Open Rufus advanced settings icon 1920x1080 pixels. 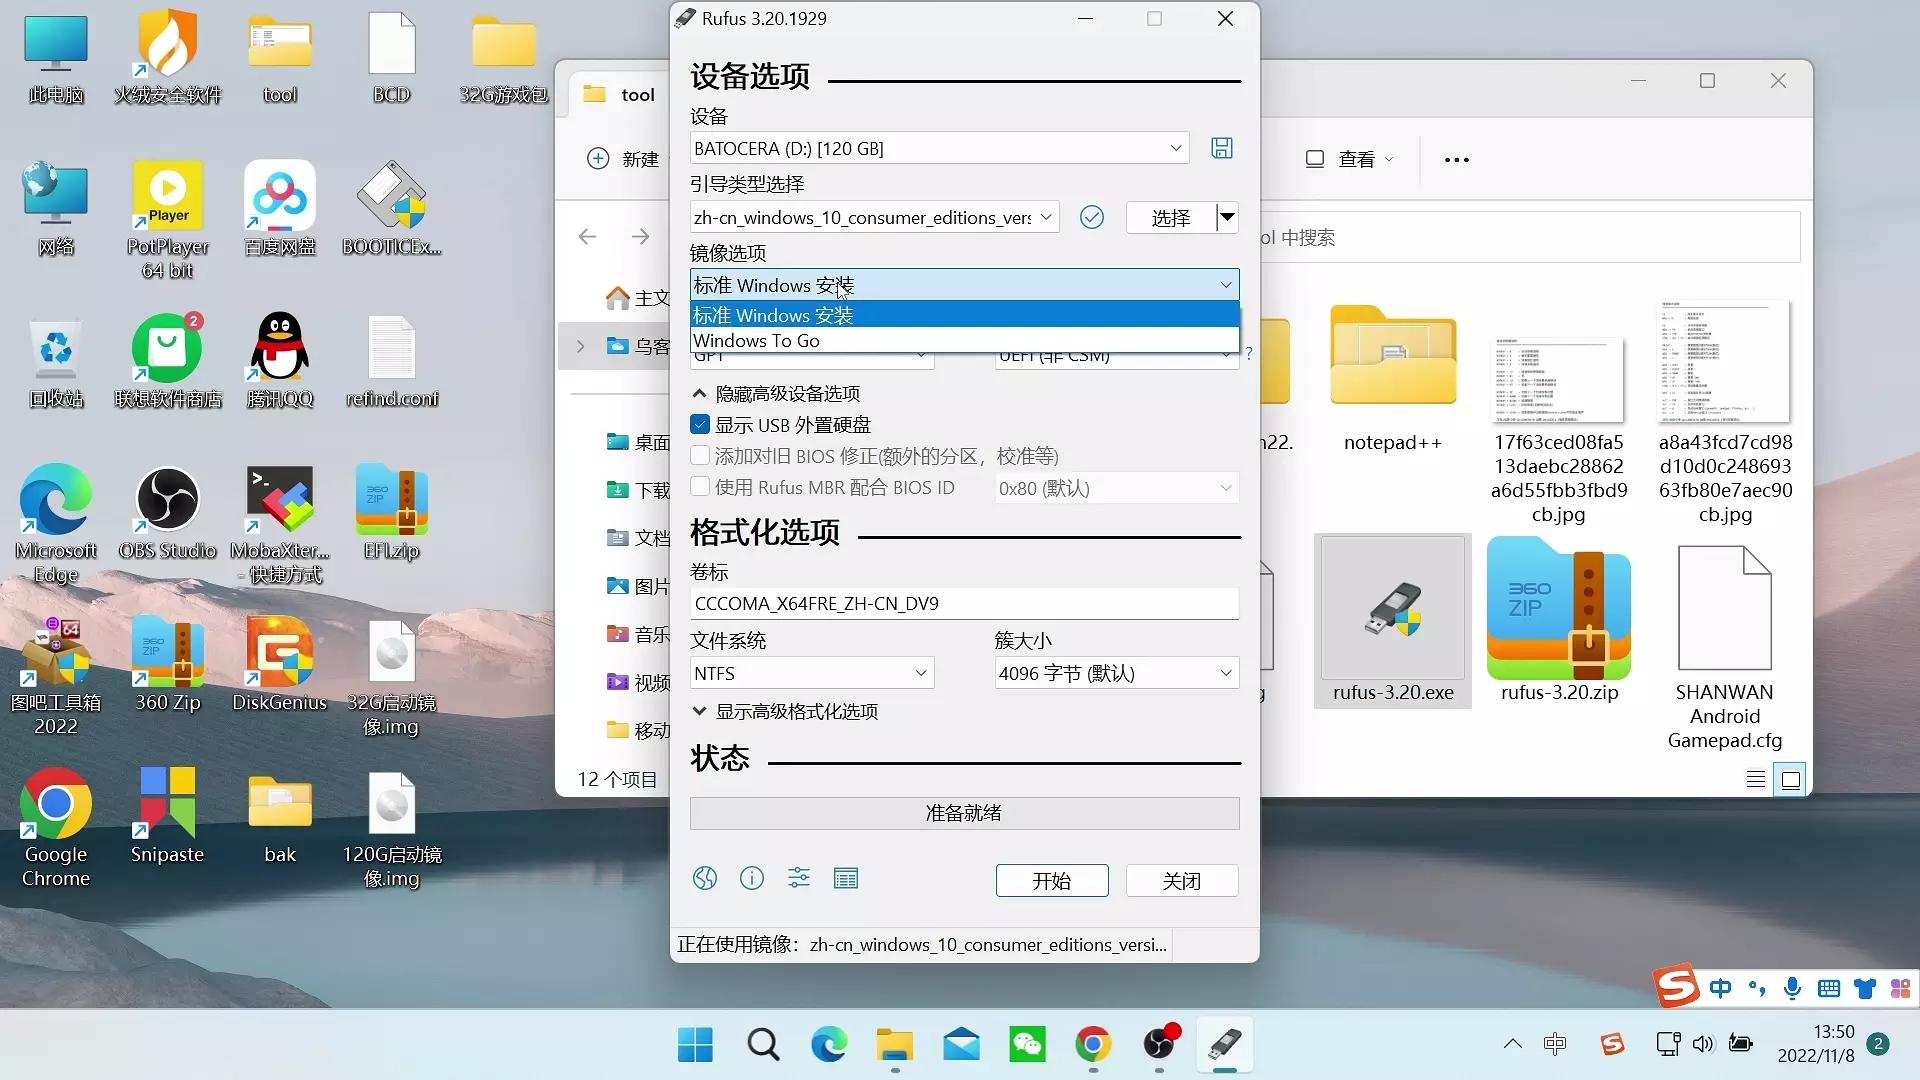coord(798,878)
